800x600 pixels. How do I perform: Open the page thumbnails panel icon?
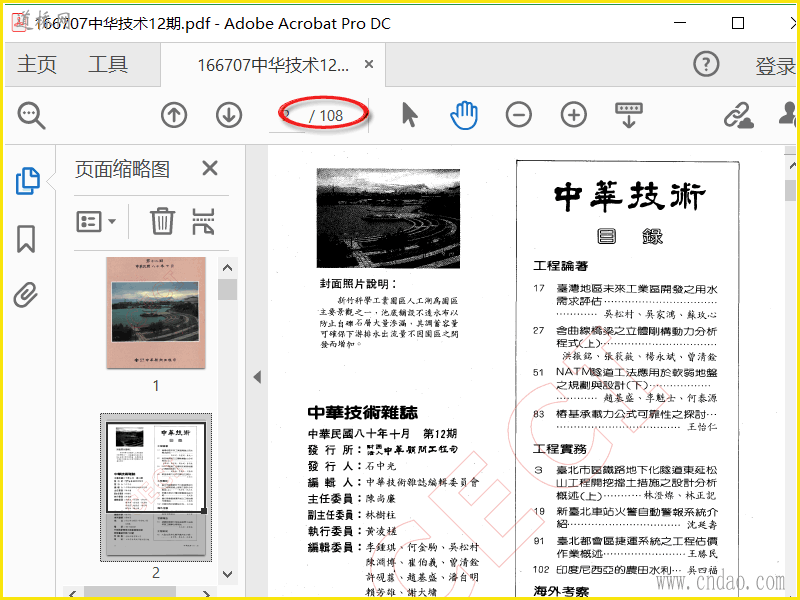click(27, 181)
